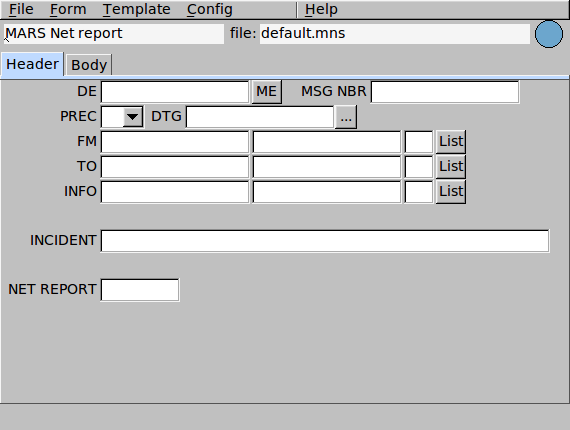
Task: Click the second FM input field
Action: pyautogui.click(x=327, y=142)
